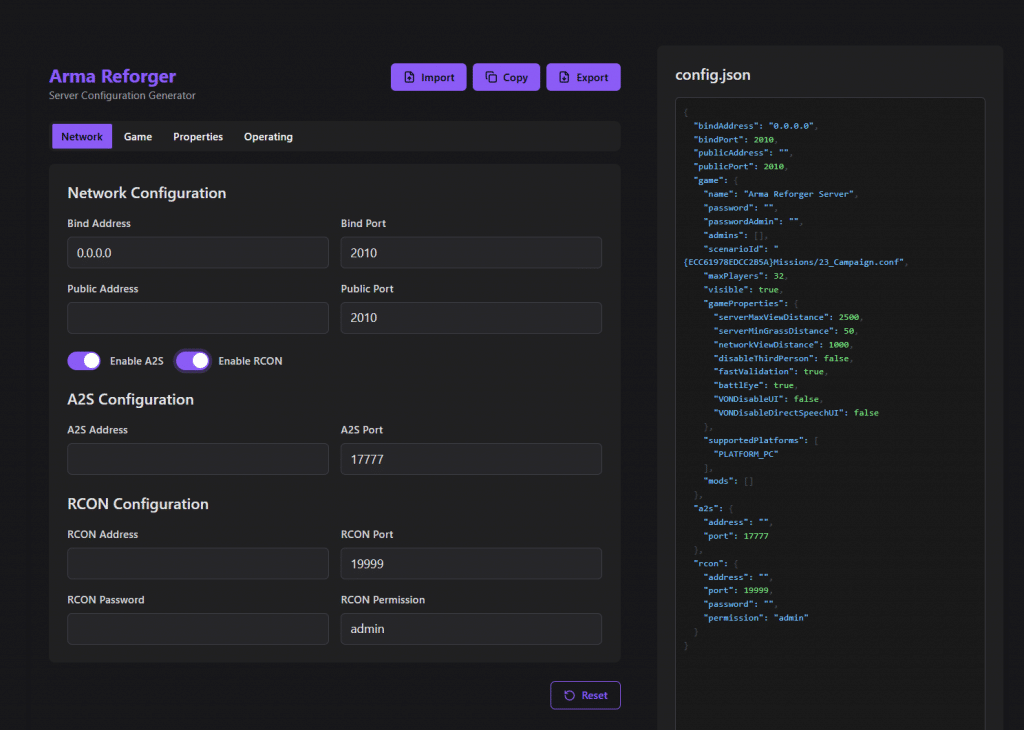Select the RCON Permission field showing admin

pyautogui.click(x=470, y=628)
